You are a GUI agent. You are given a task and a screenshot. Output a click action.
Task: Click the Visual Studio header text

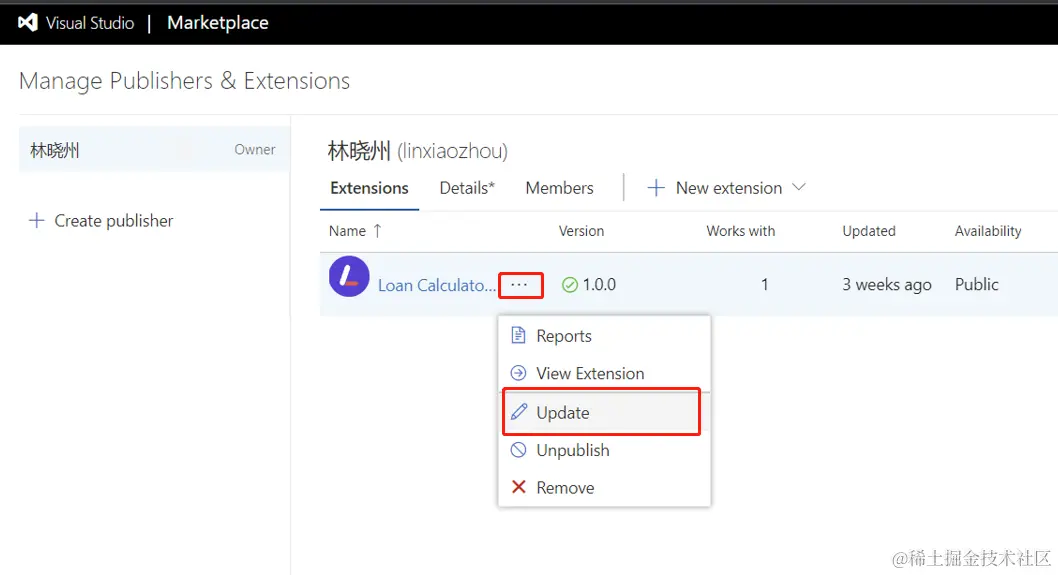point(90,23)
